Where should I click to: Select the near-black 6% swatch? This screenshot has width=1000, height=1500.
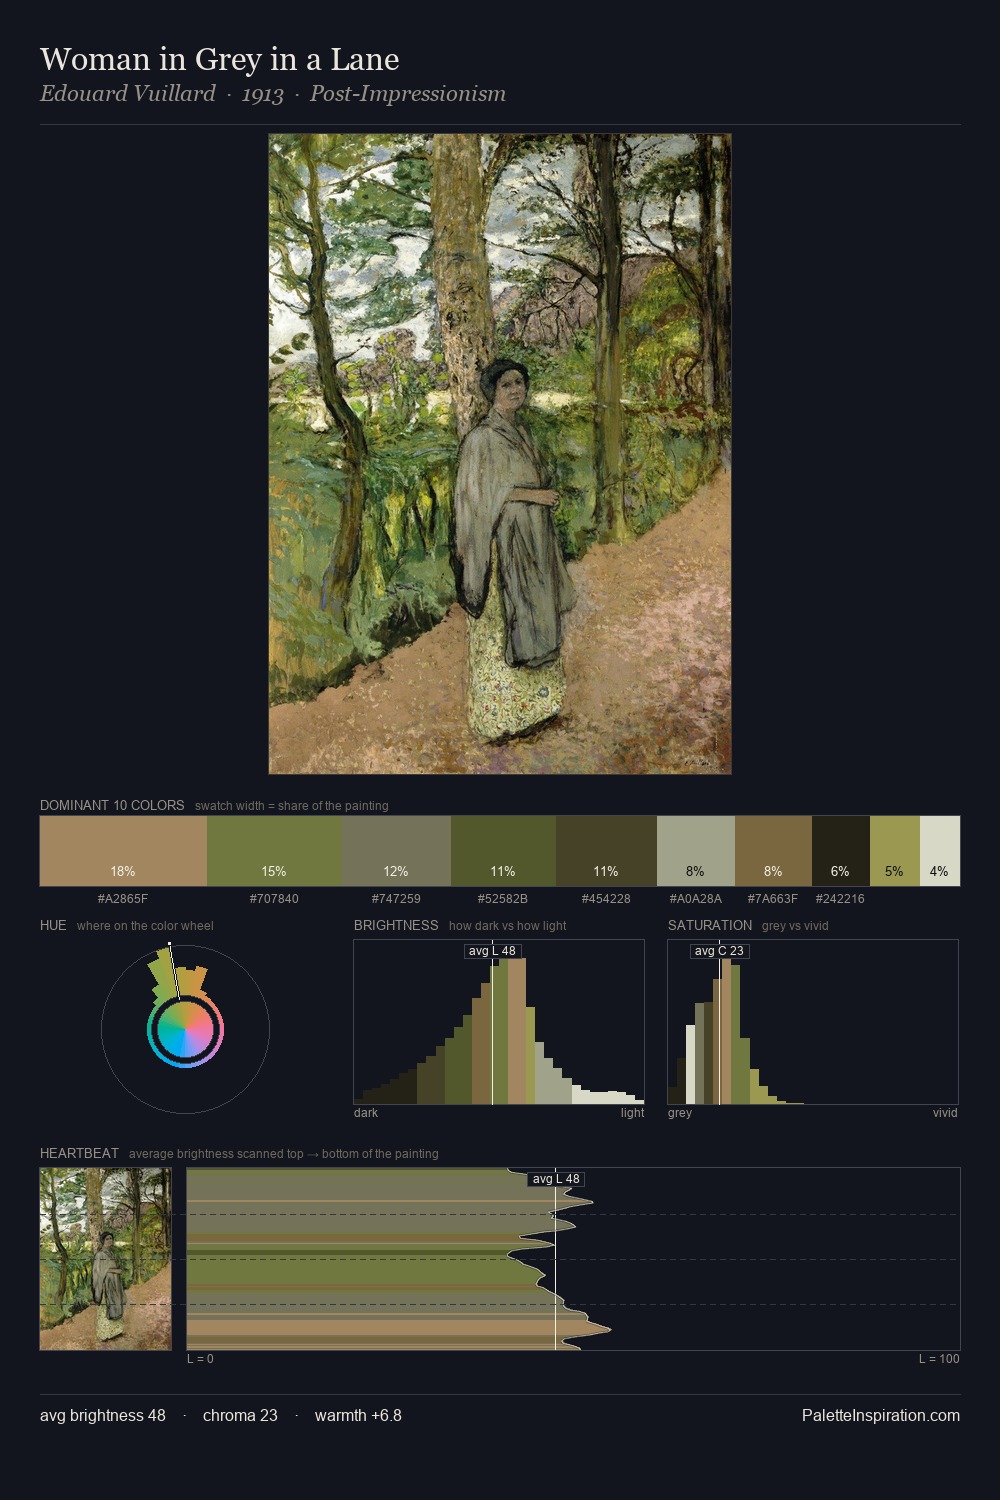(841, 851)
